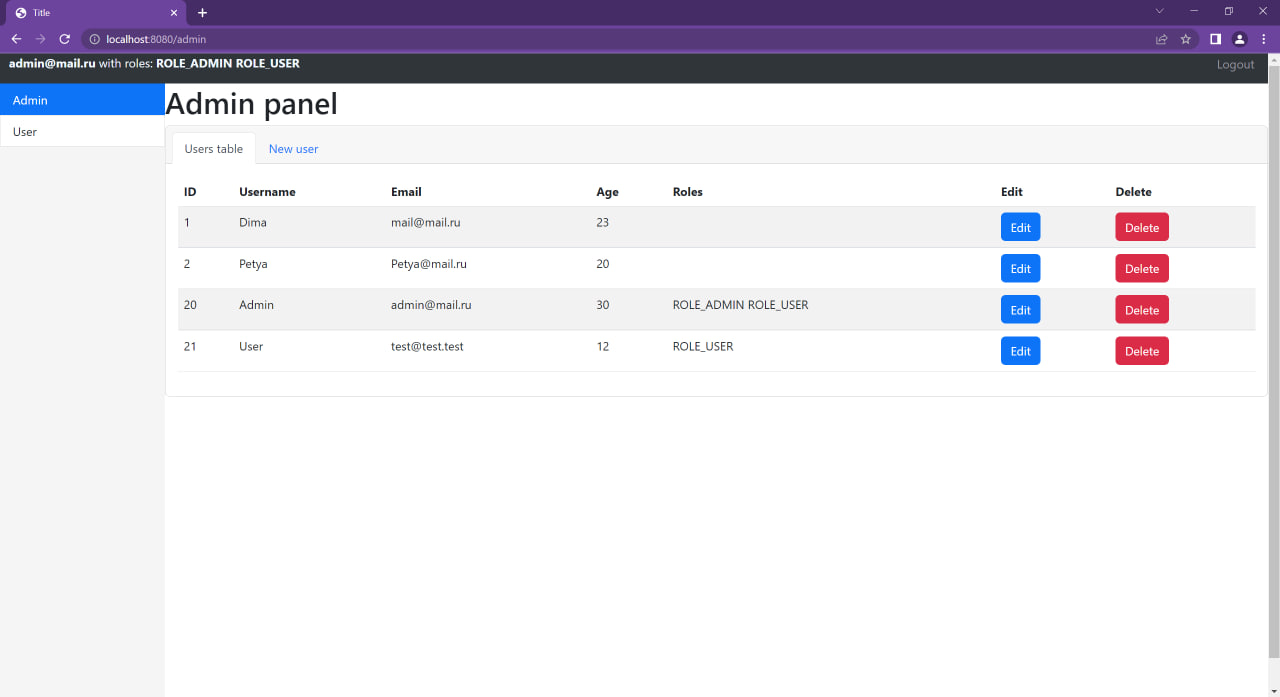This screenshot has width=1280, height=697.
Task: Open the browser side panel icon
Action: coord(1215,39)
